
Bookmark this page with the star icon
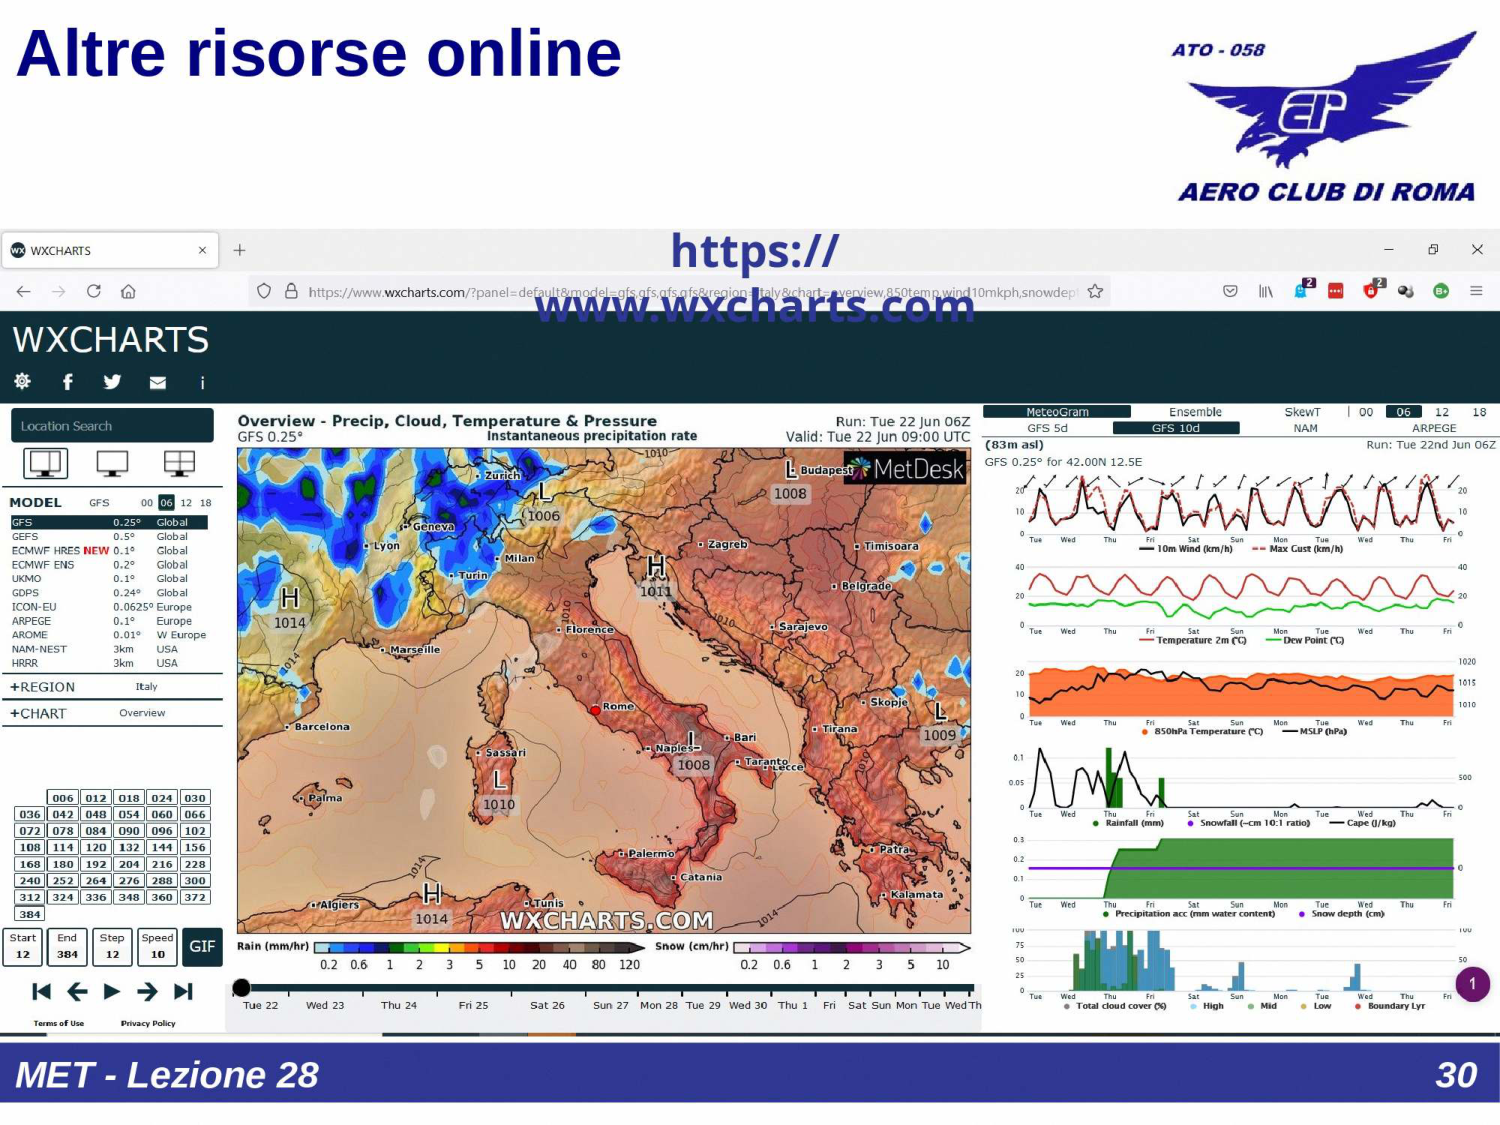1096,291
